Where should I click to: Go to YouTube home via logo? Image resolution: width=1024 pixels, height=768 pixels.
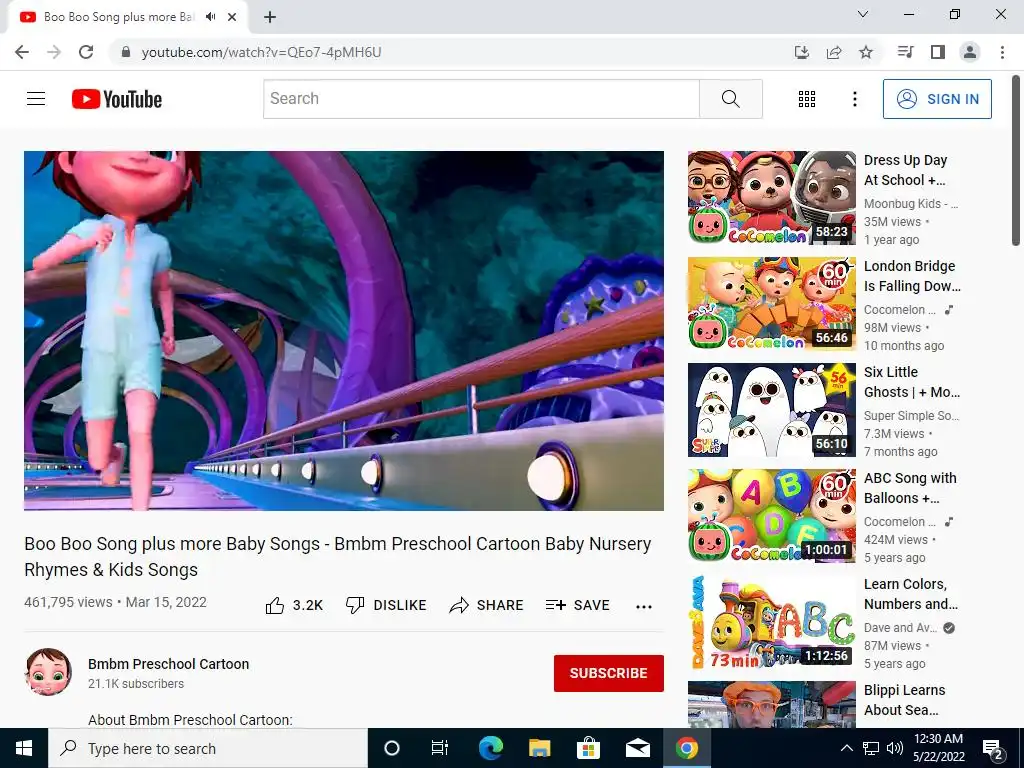tap(117, 99)
